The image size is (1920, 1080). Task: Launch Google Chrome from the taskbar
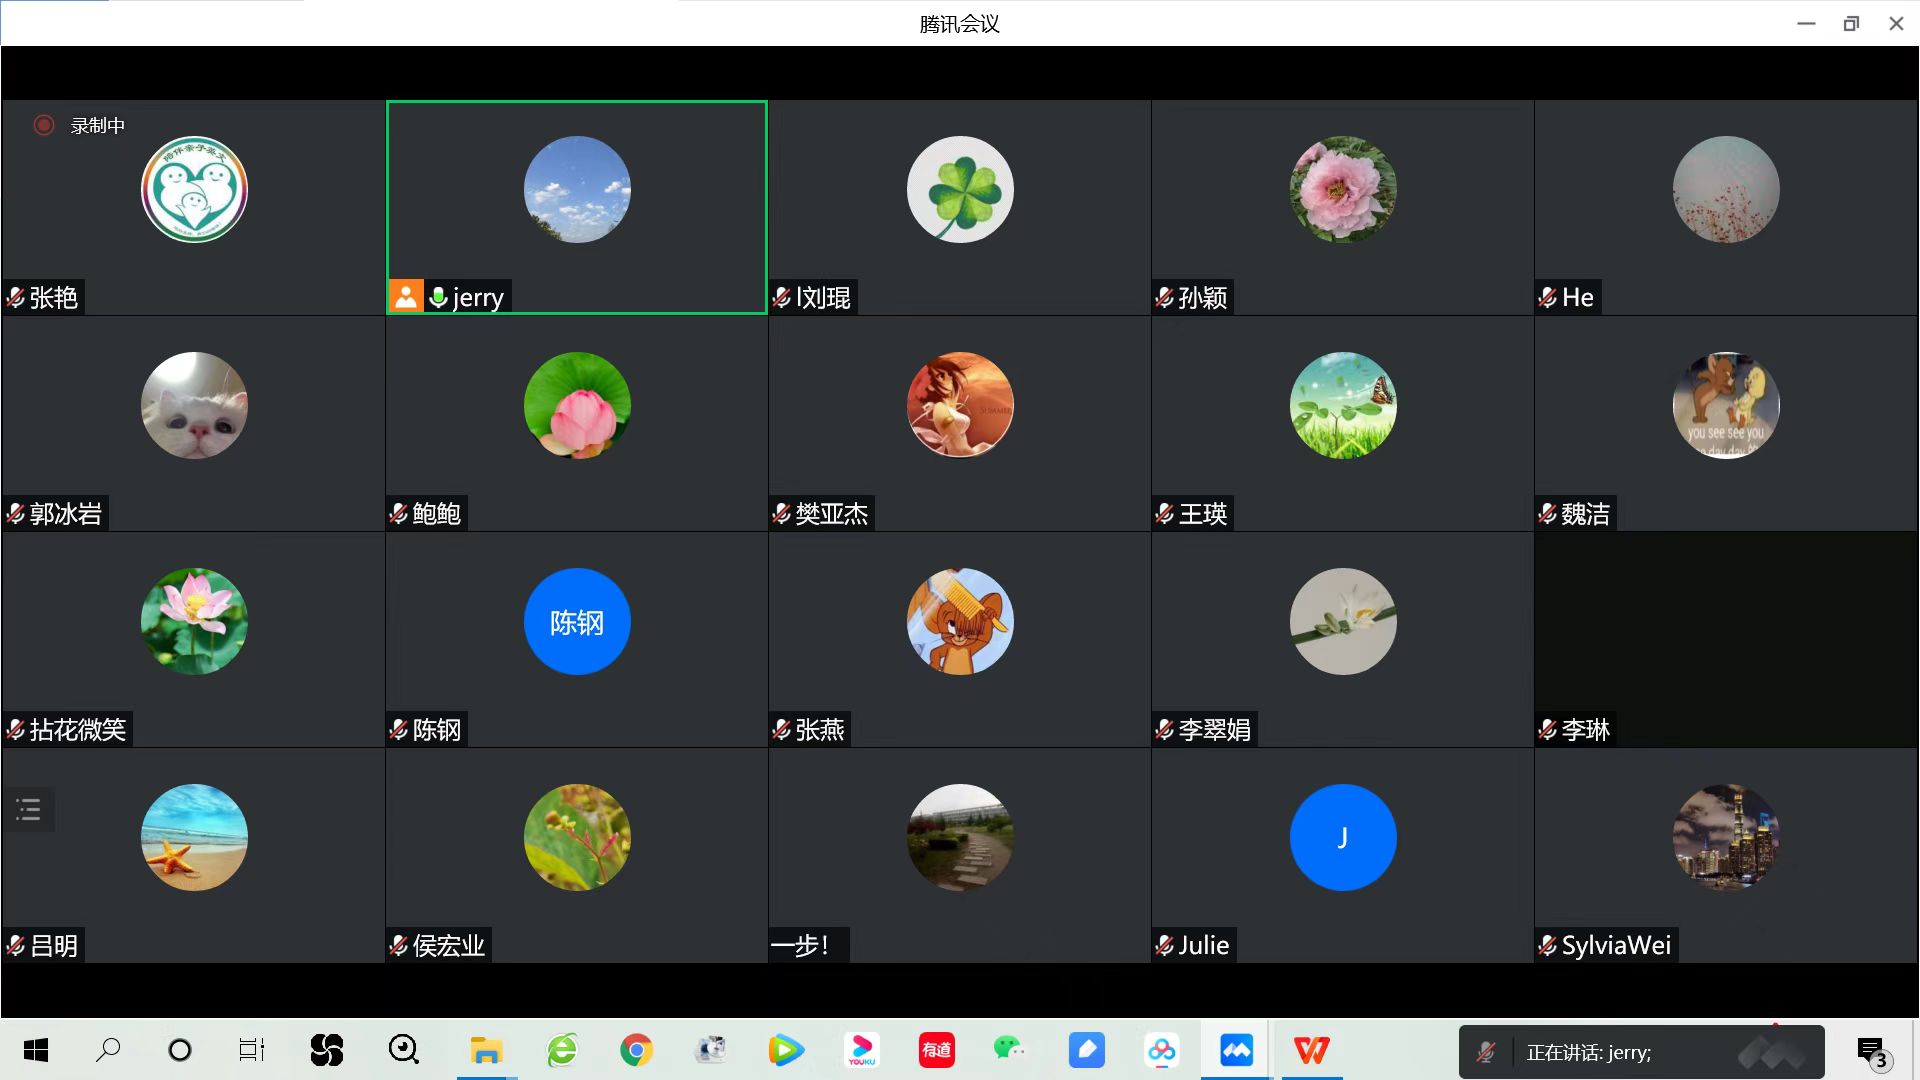[x=636, y=1050]
